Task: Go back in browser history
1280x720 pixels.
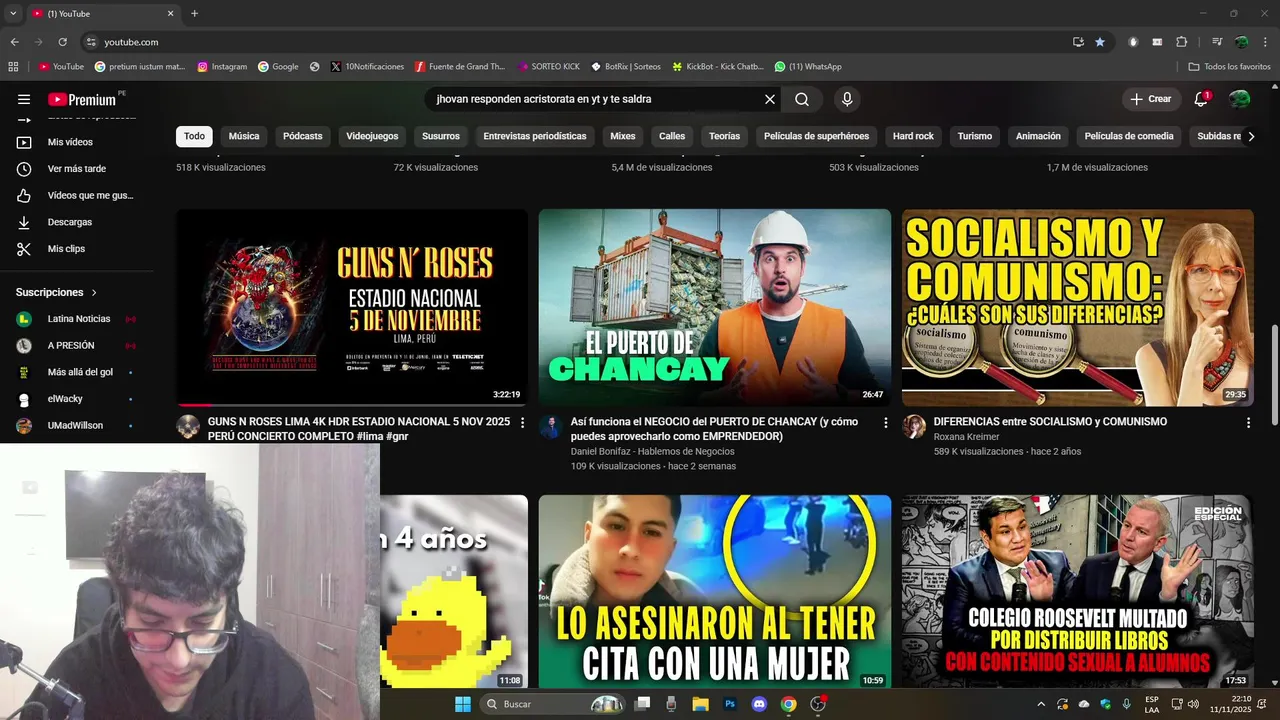Action: point(14,42)
